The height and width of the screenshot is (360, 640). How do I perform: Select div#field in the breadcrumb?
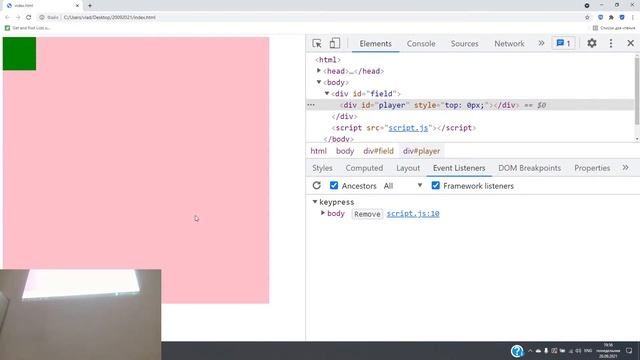click(378, 151)
